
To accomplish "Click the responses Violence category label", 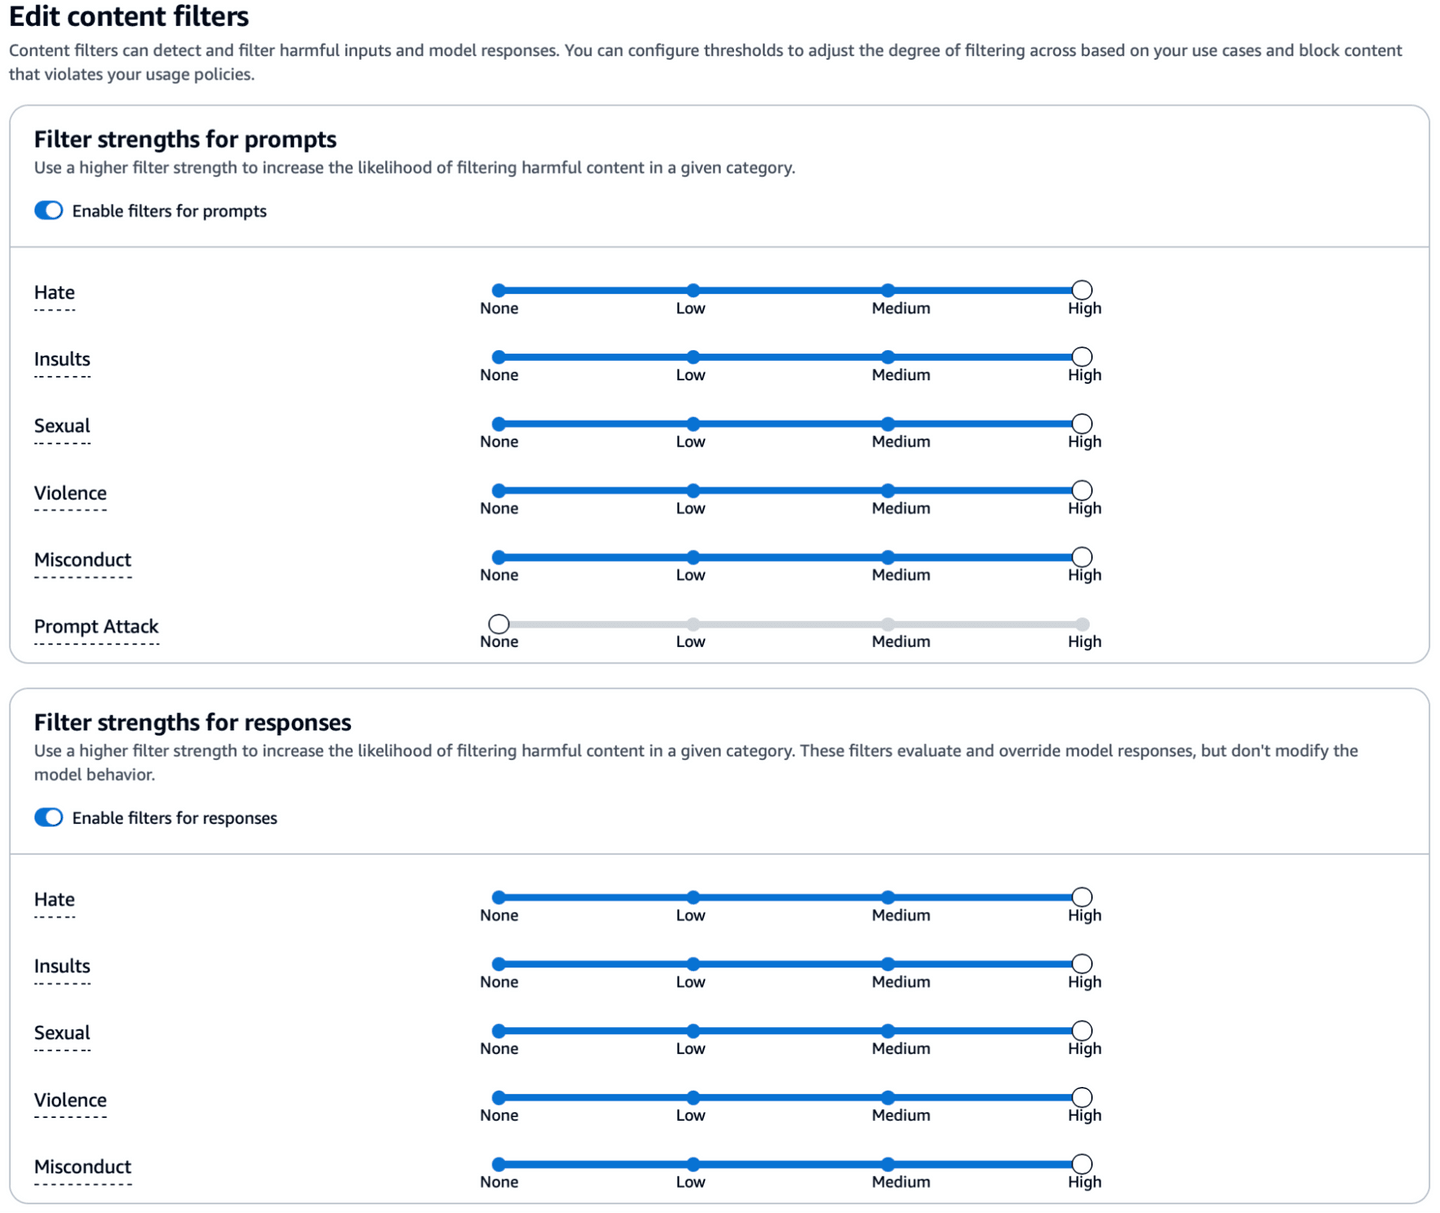I will (70, 1100).
